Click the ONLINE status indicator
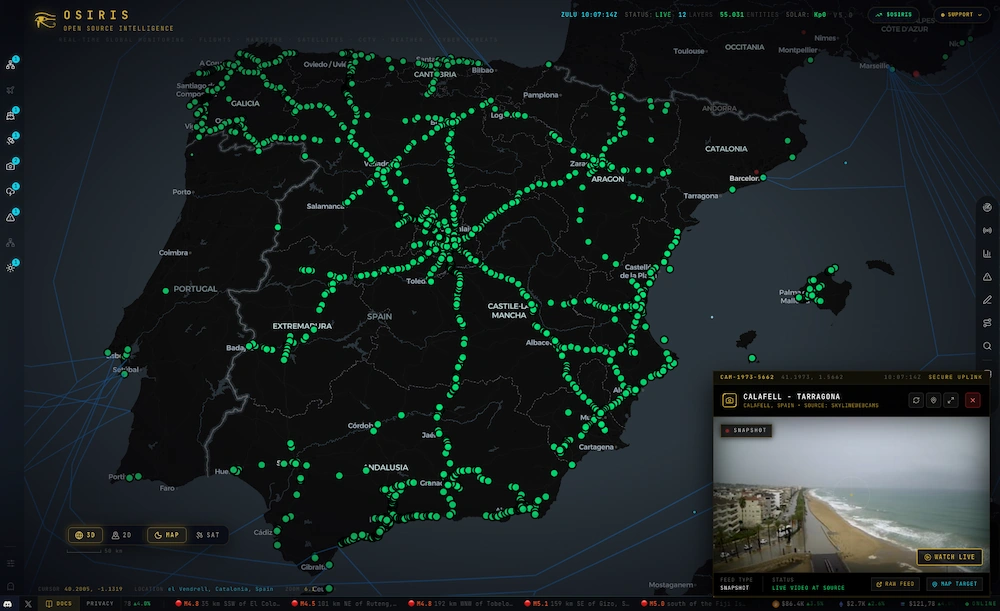Image resolution: width=1000 pixels, height=611 pixels. (x=981, y=603)
